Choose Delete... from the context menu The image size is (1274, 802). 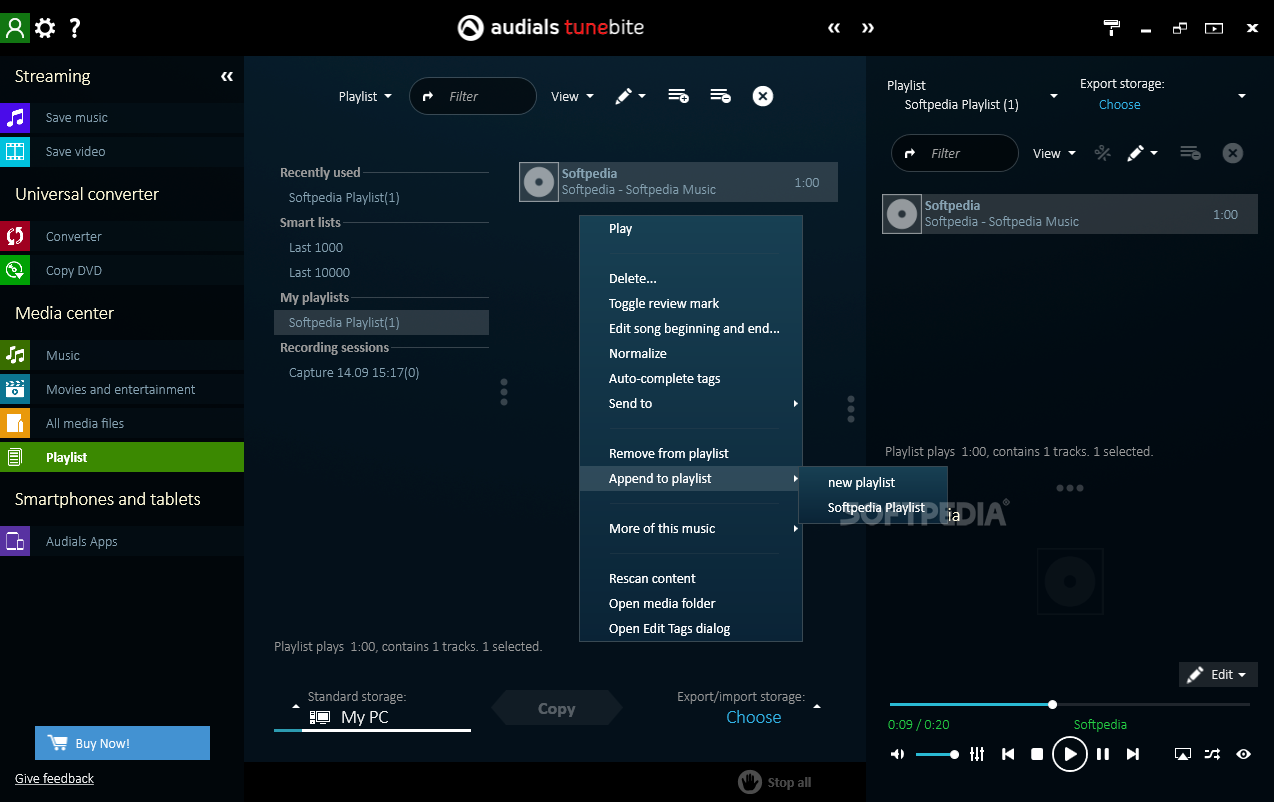tap(691, 279)
